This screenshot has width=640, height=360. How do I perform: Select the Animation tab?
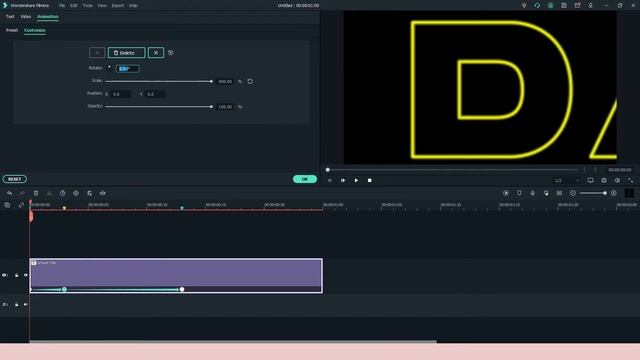pyautogui.click(x=48, y=17)
